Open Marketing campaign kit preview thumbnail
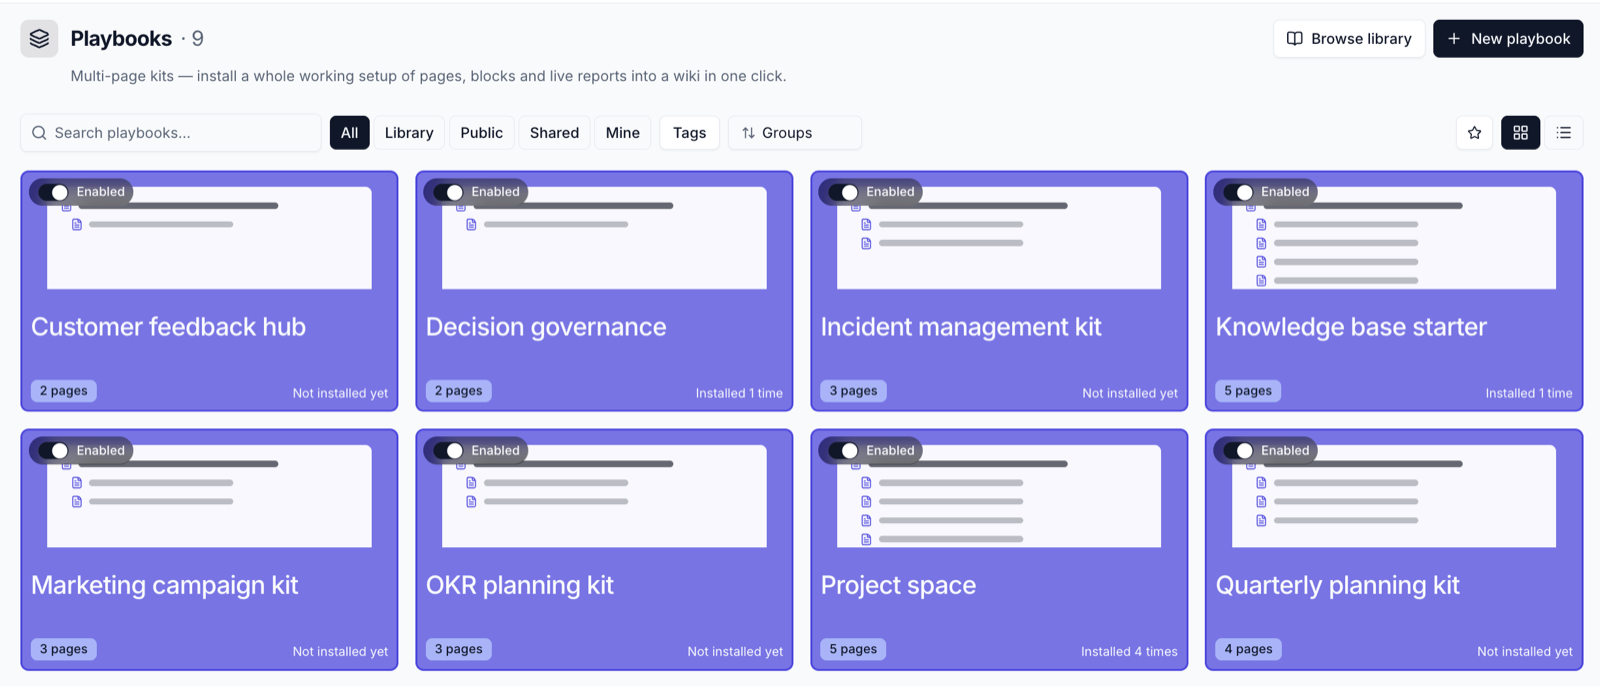1600x686 pixels. tap(209, 496)
